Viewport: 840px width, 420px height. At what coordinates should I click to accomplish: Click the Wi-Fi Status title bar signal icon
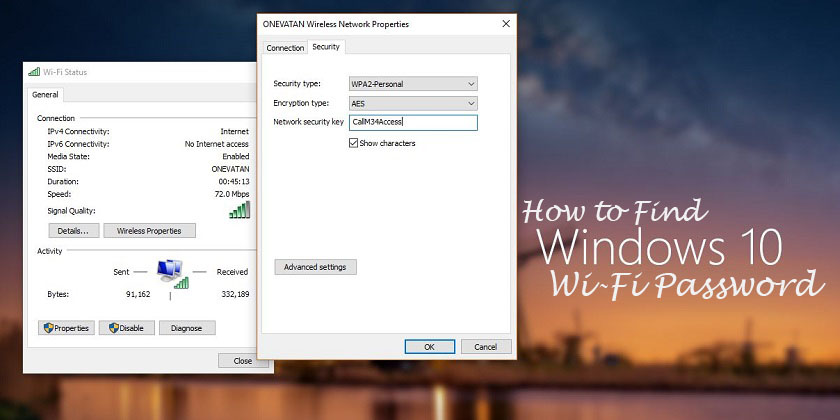[34, 72]
